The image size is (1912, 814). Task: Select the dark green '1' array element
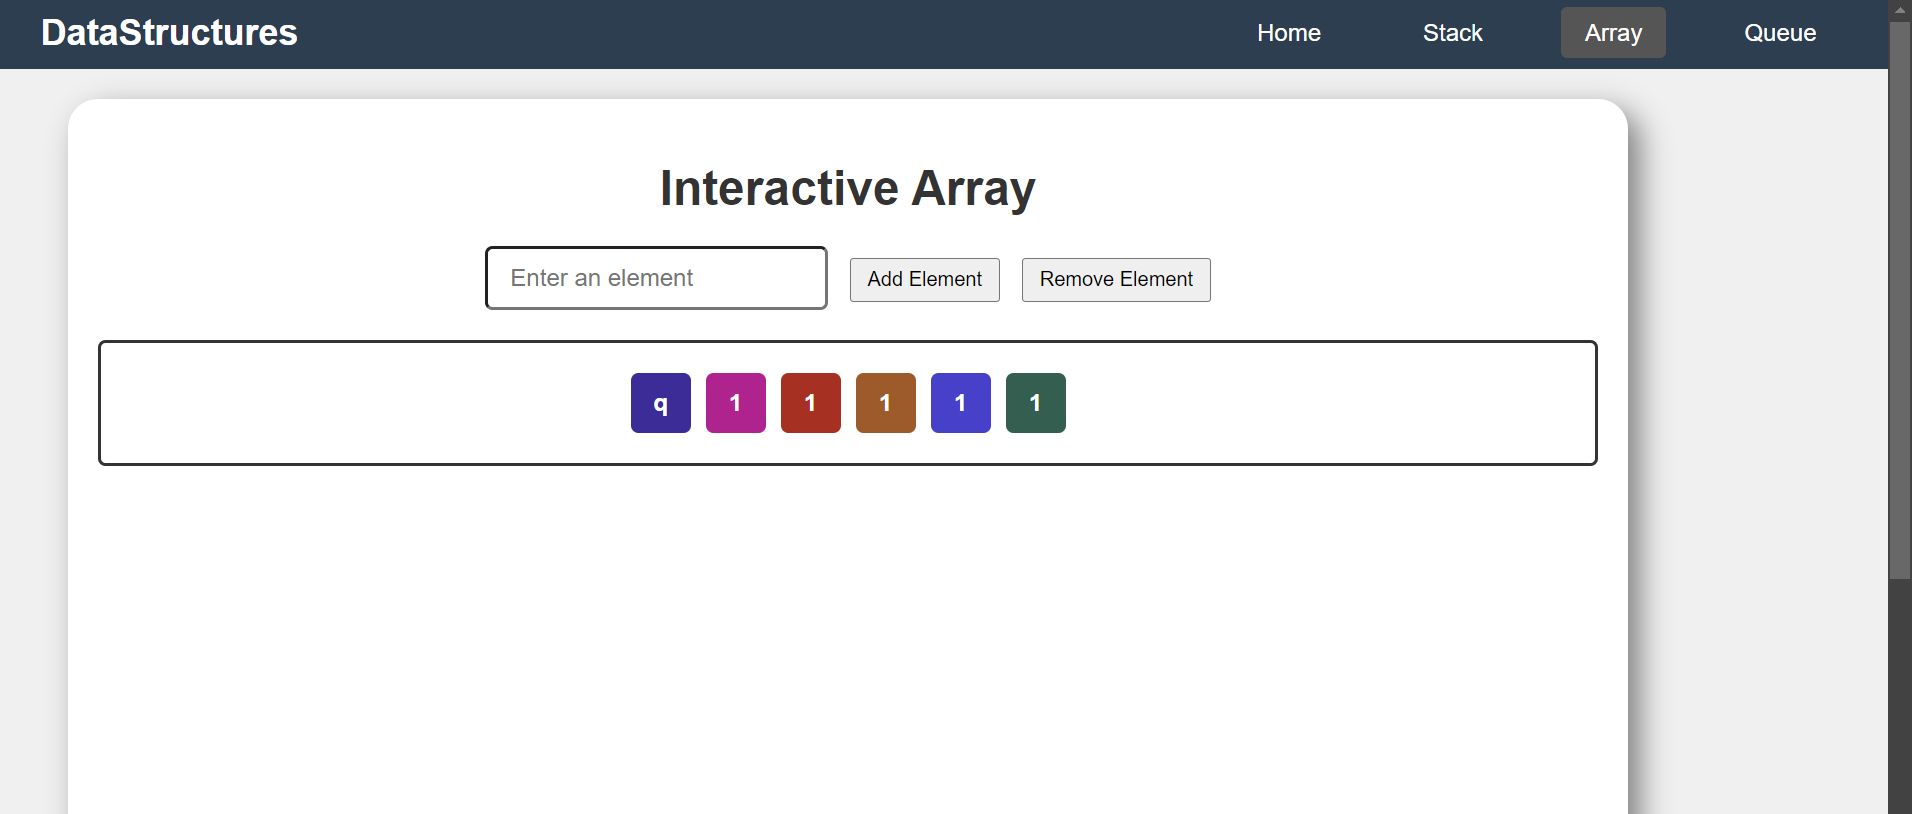click(x=1036, y=403)
